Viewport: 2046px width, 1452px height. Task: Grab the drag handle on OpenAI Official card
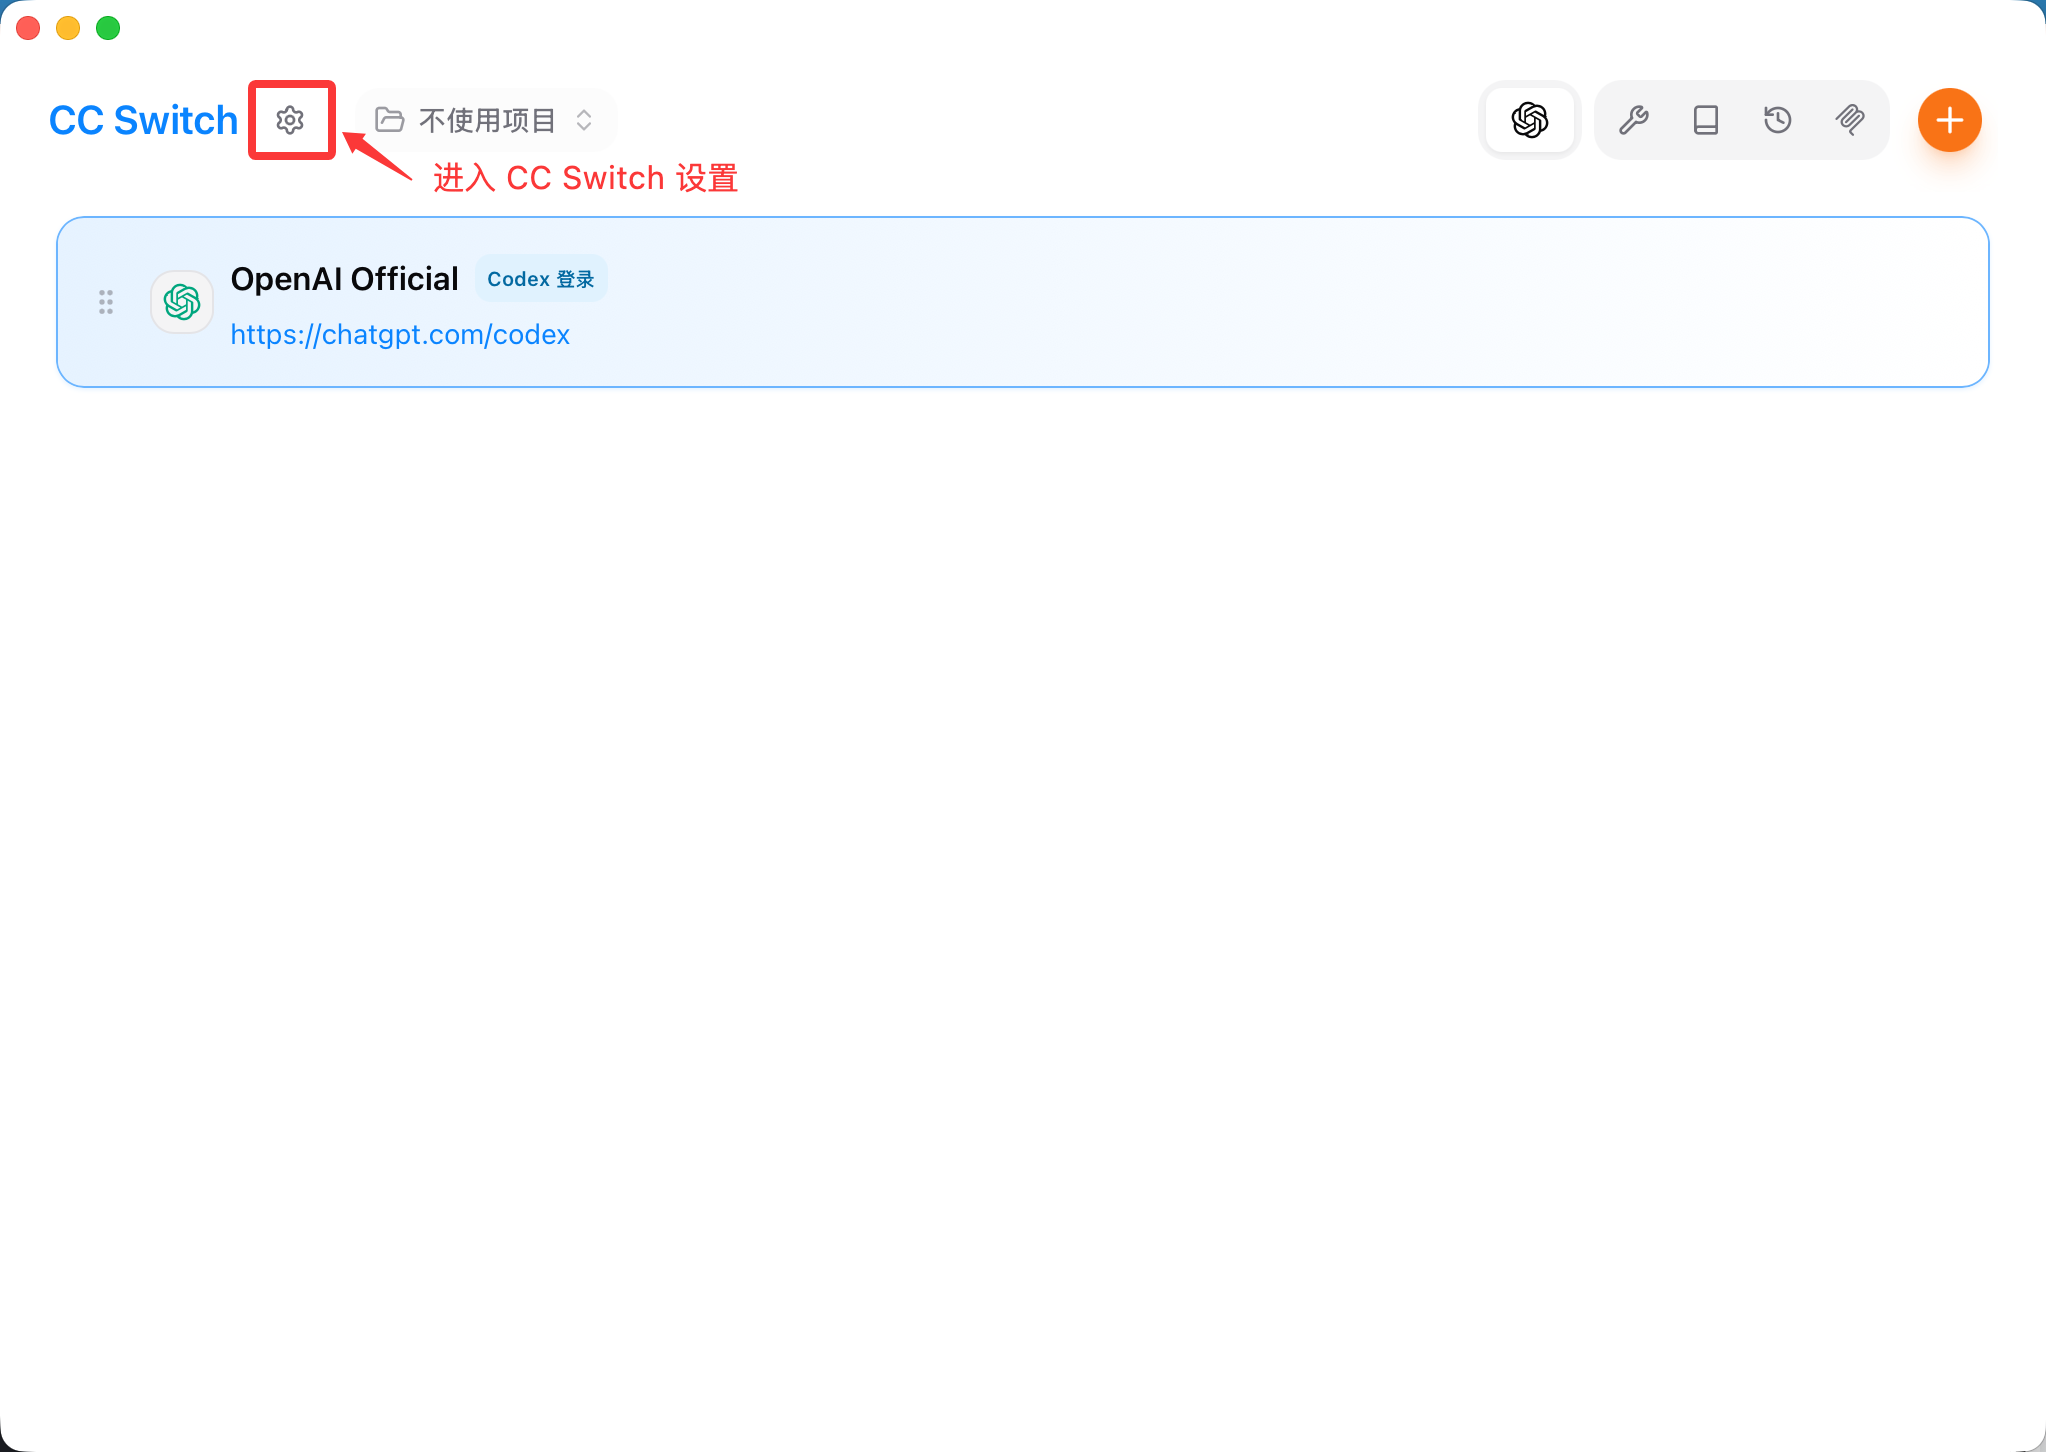point(106,302)
